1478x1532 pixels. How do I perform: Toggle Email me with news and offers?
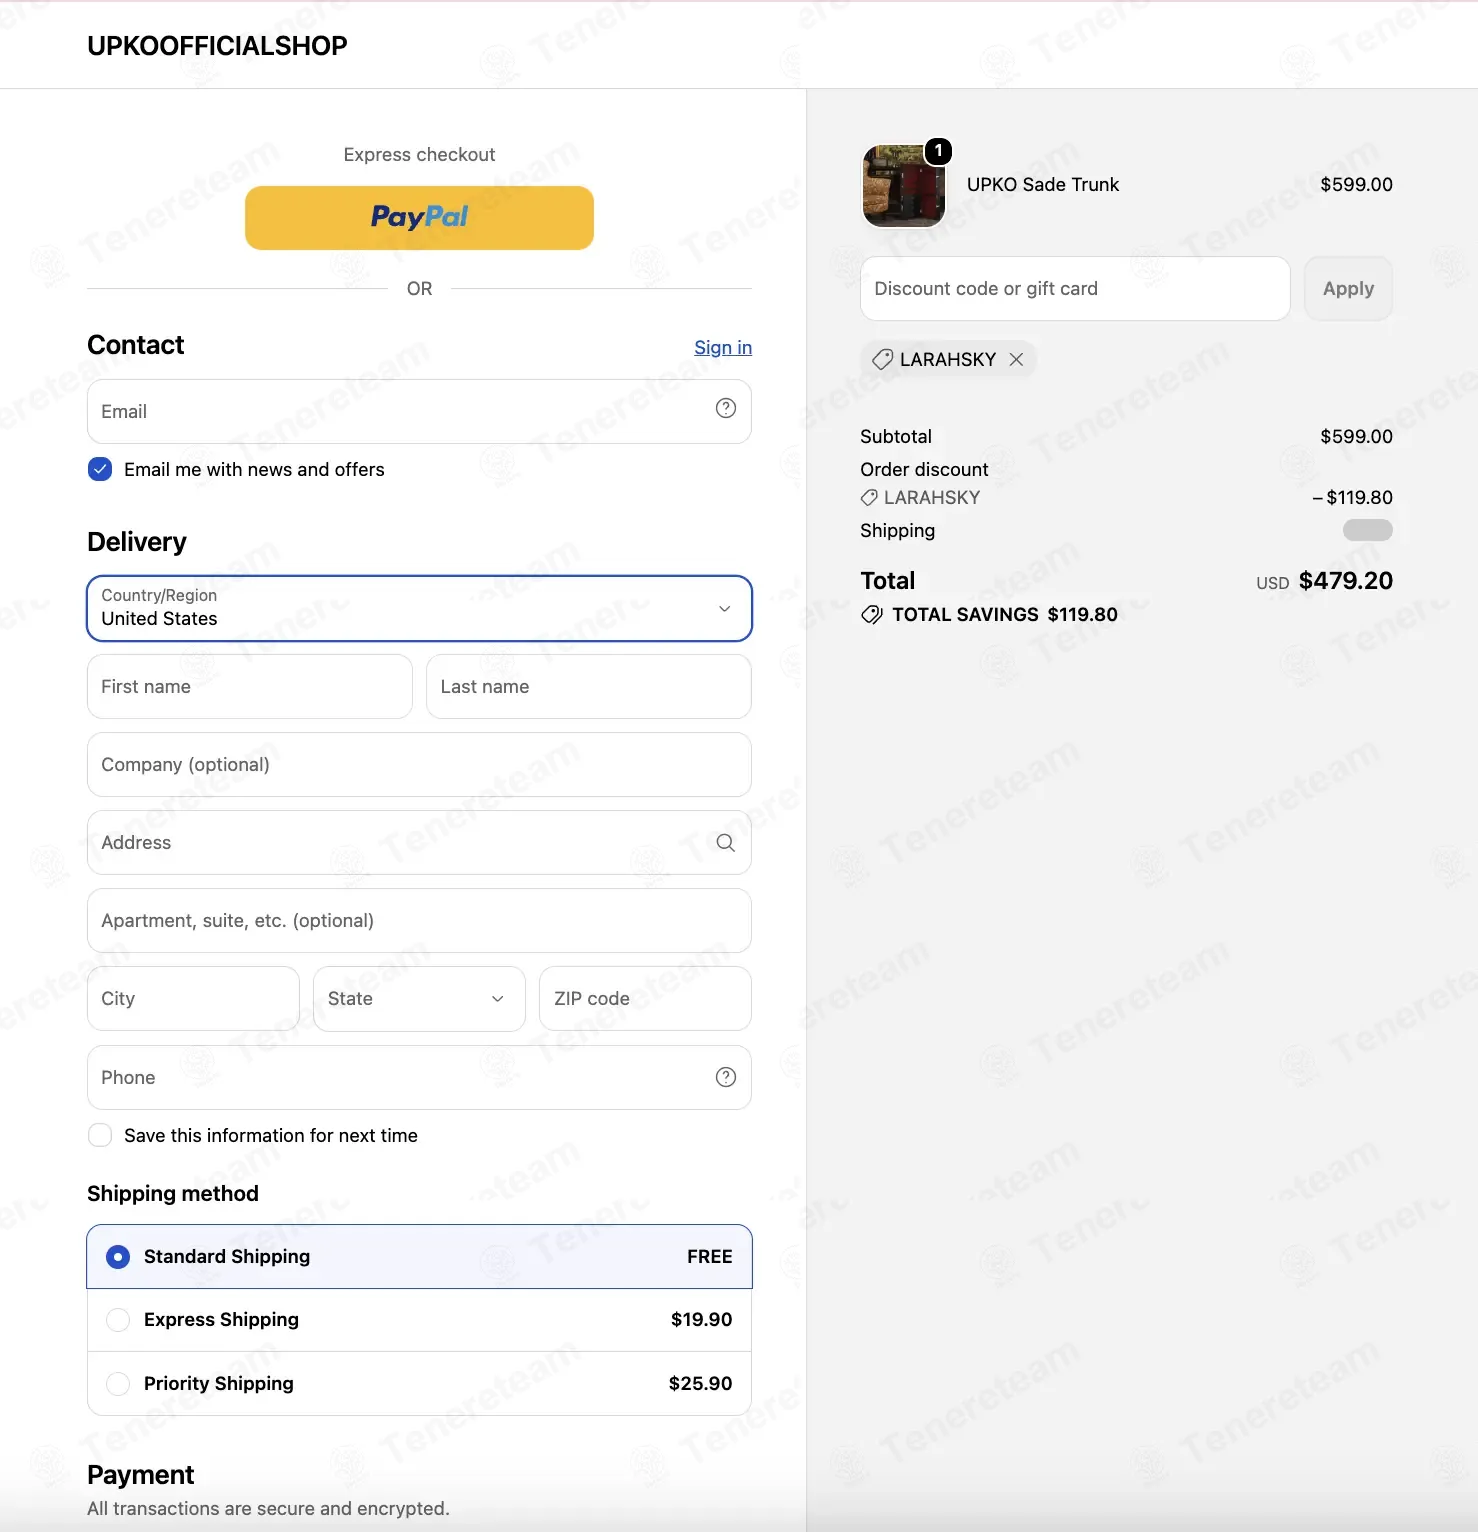click(x=100, y=469)
